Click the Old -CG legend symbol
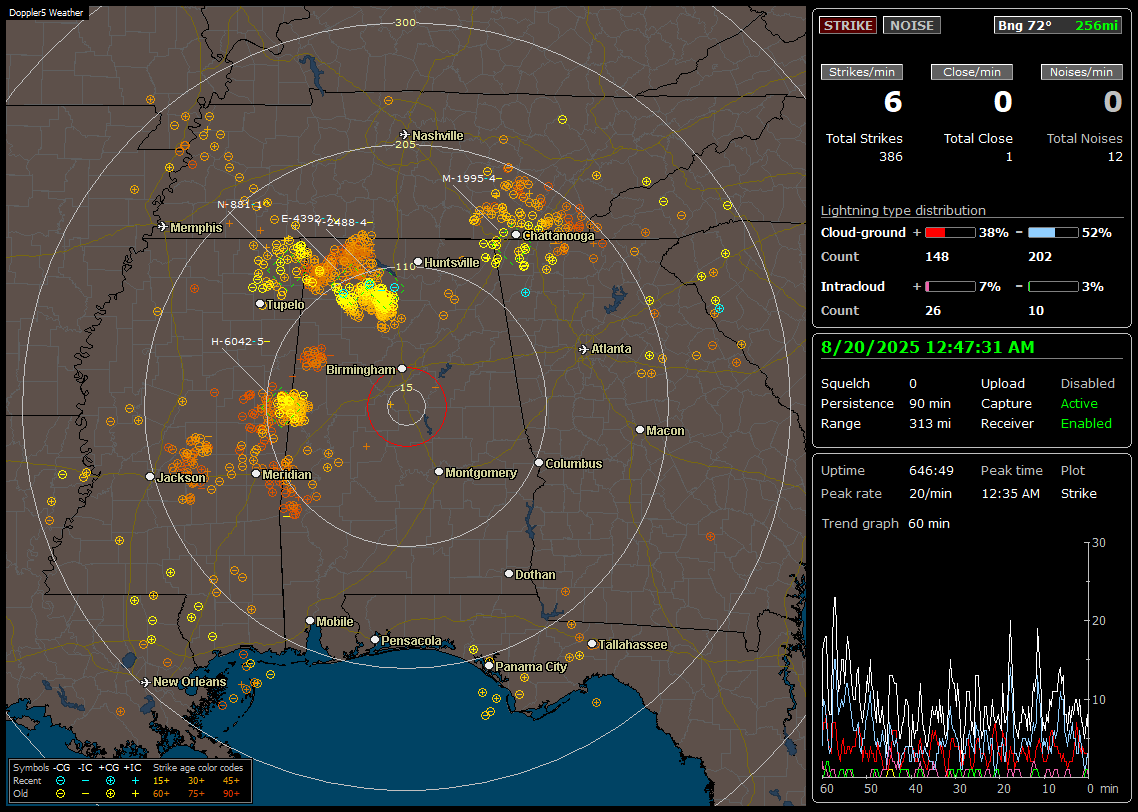 [61, 794]
